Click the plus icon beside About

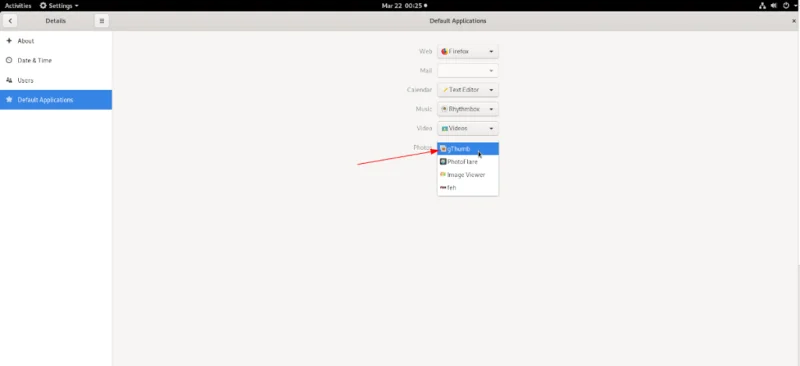(x=9, y=41)
